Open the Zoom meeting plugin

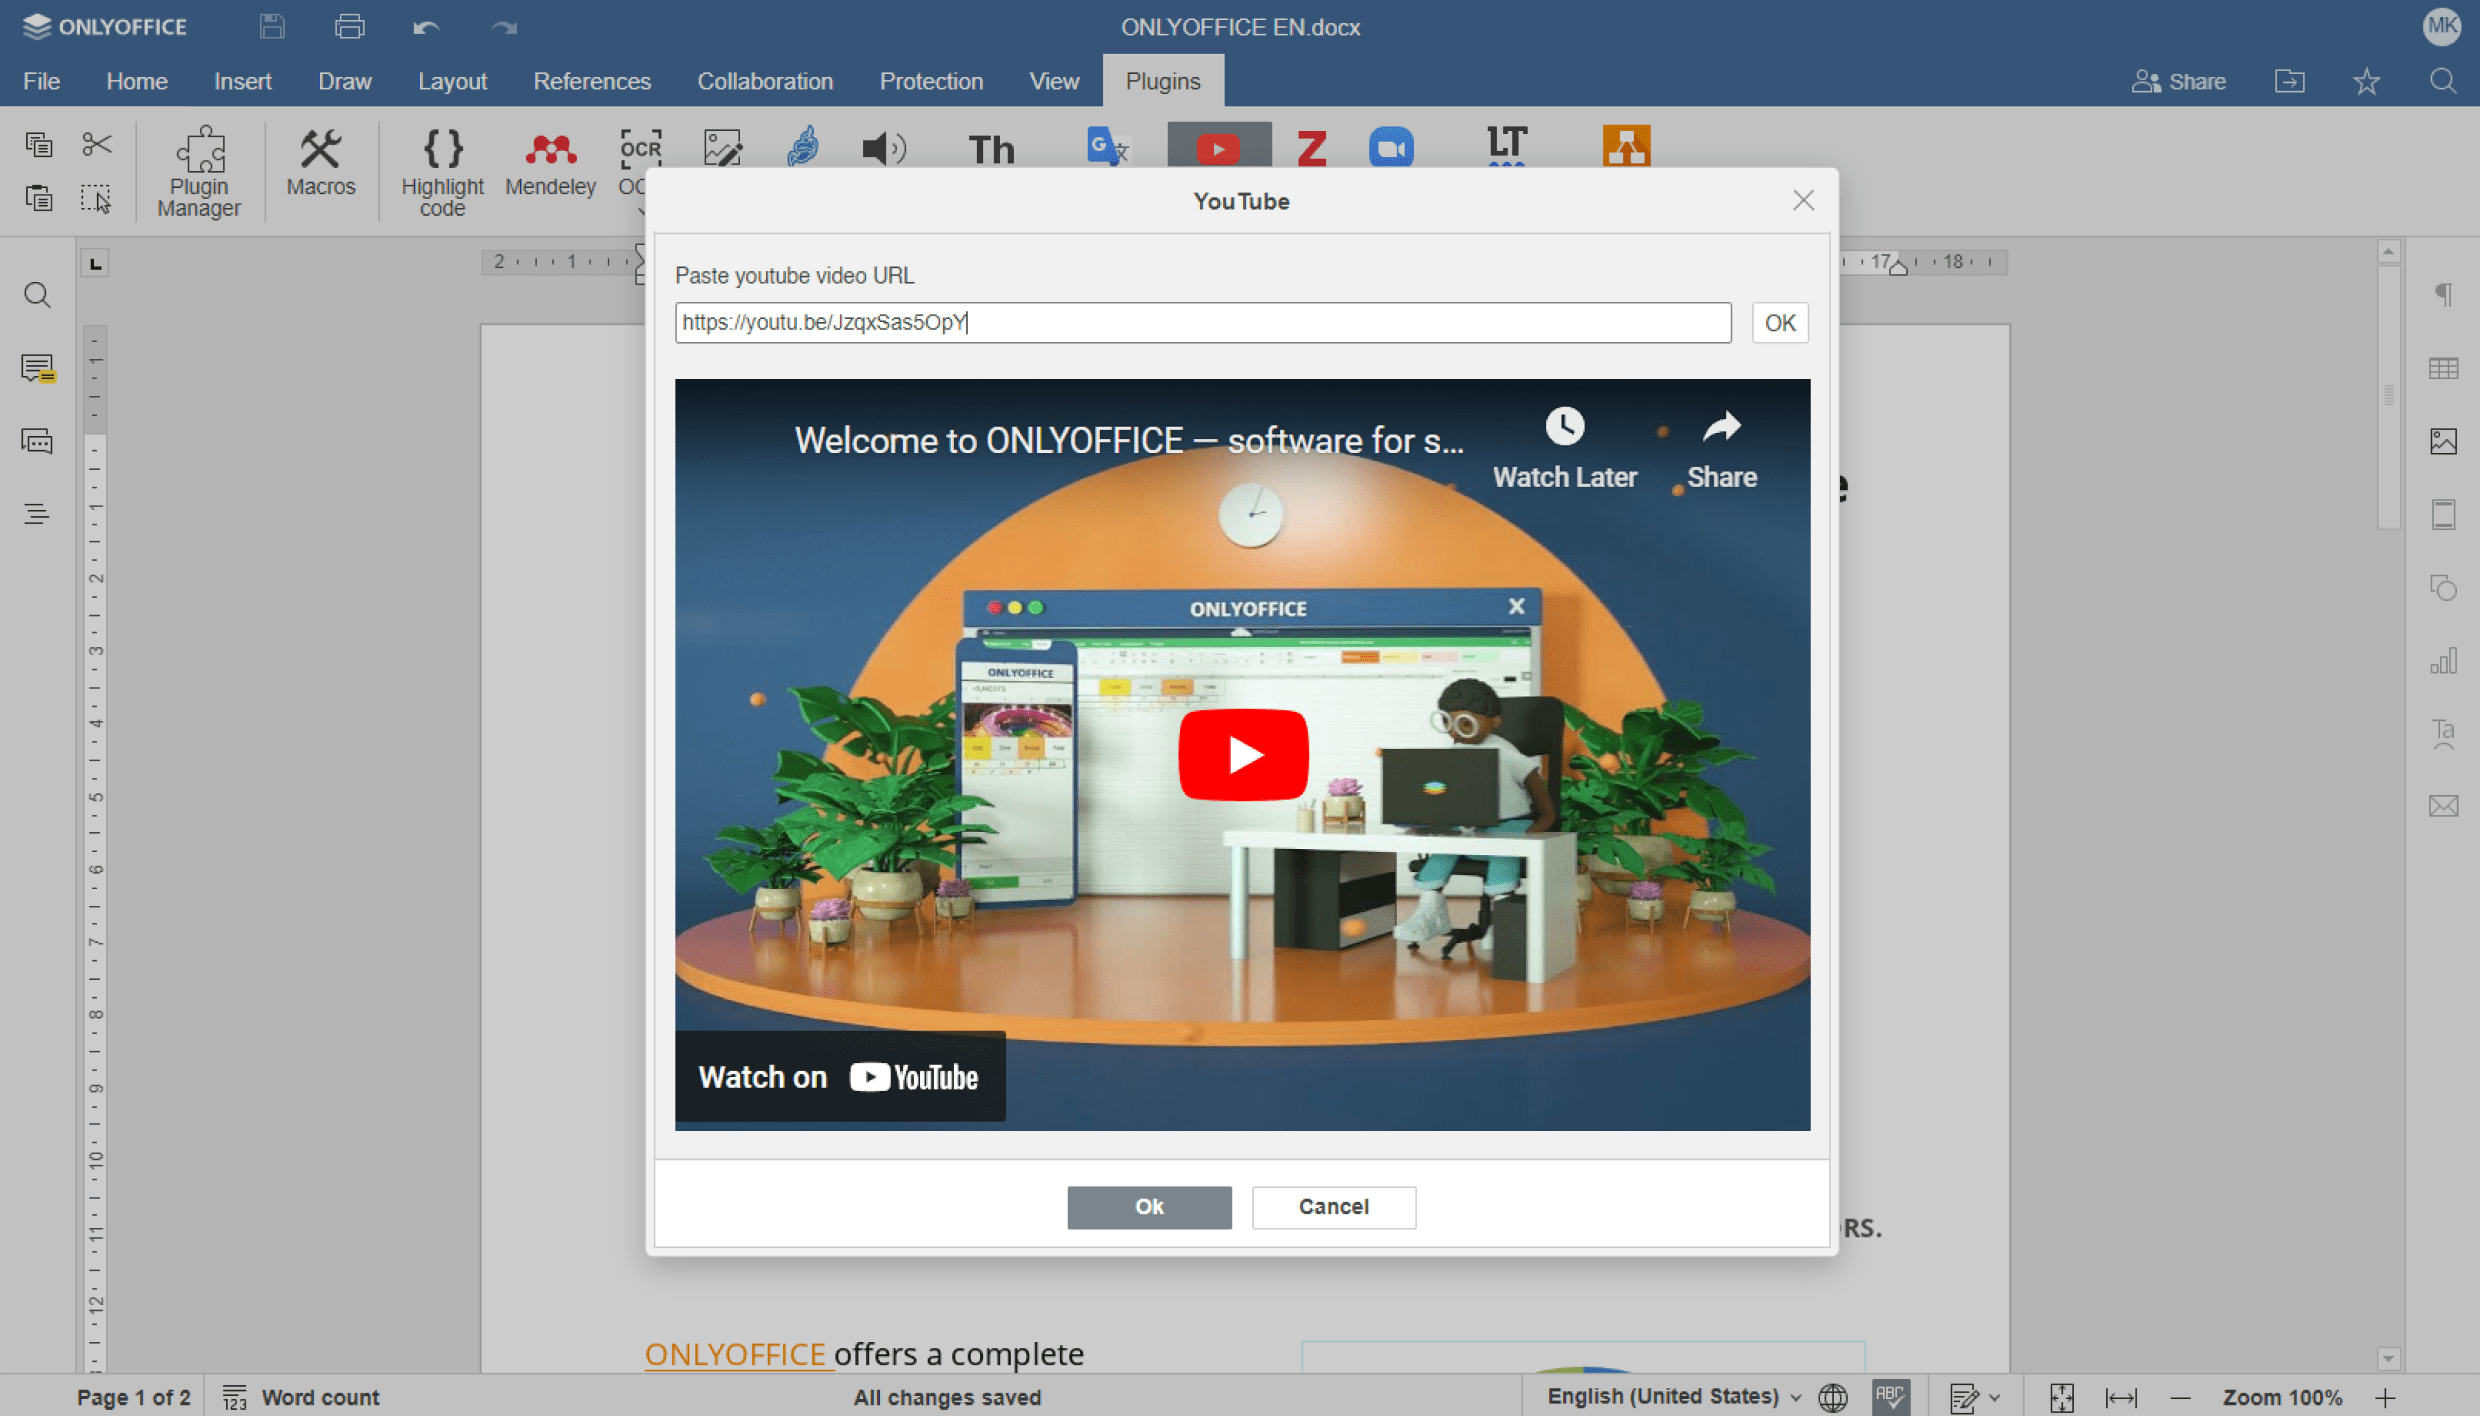1390,148
